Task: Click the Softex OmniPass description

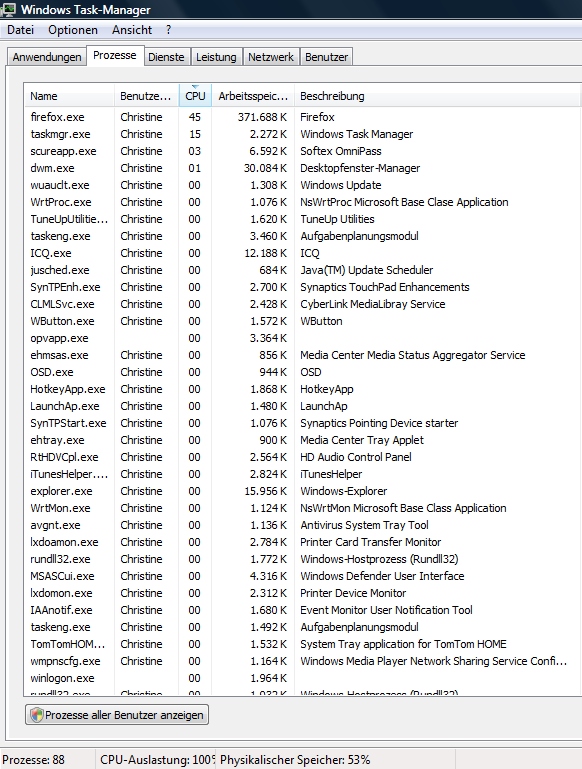Action: click(341, 152)
